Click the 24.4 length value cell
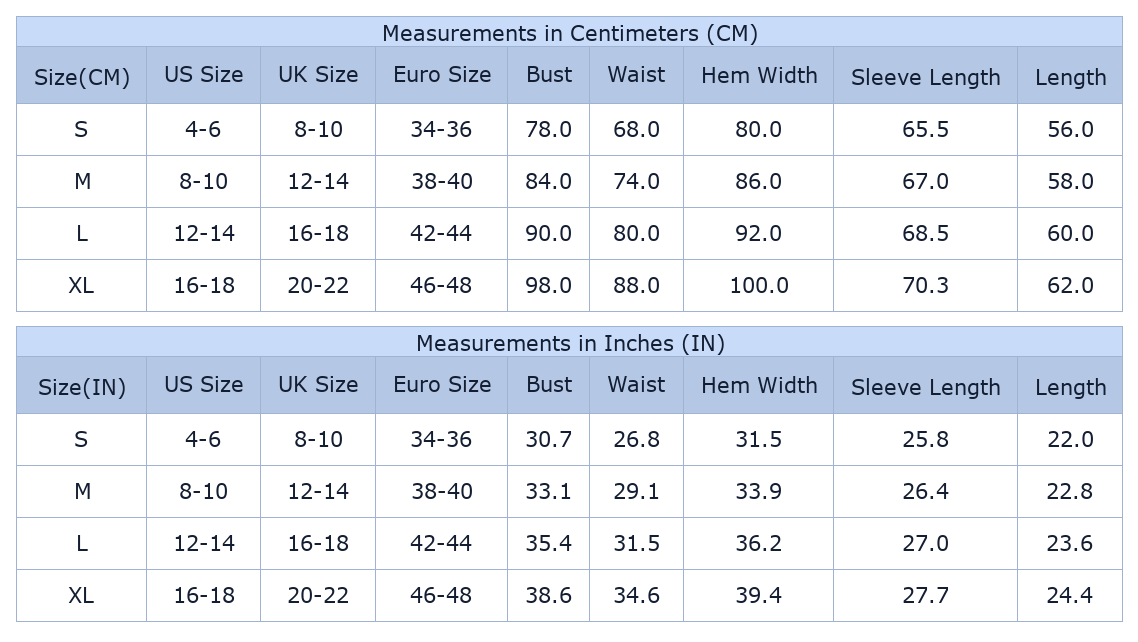The image size is (1138, 642). point(1070,595)
